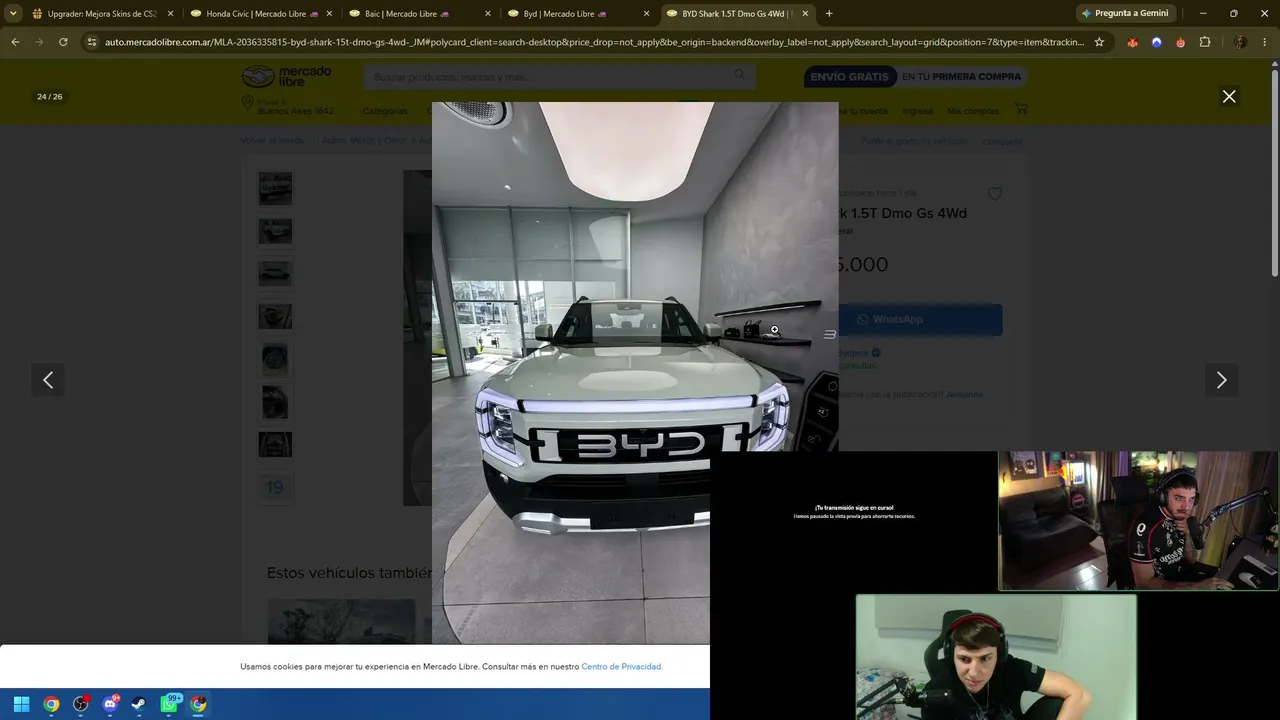The height and width of the screenshot is (720, 1280).
Task: Open a new browser tab
Action: [829, 14]
